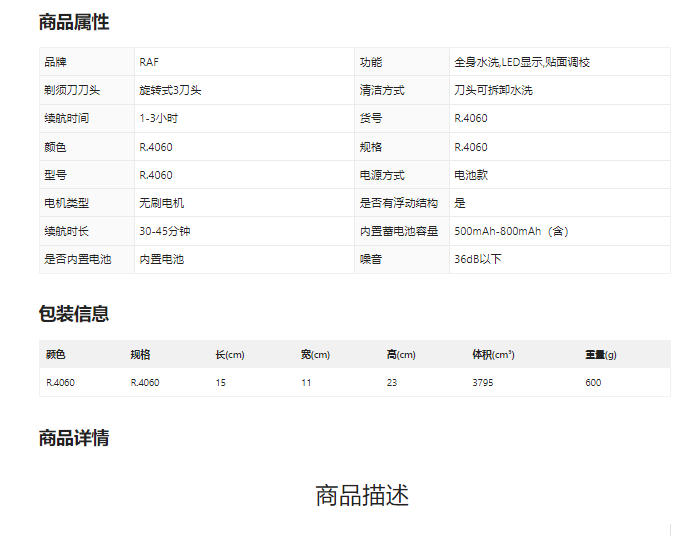
Task: Click the 30-45分钟 duration value
Action: point(166,231)
